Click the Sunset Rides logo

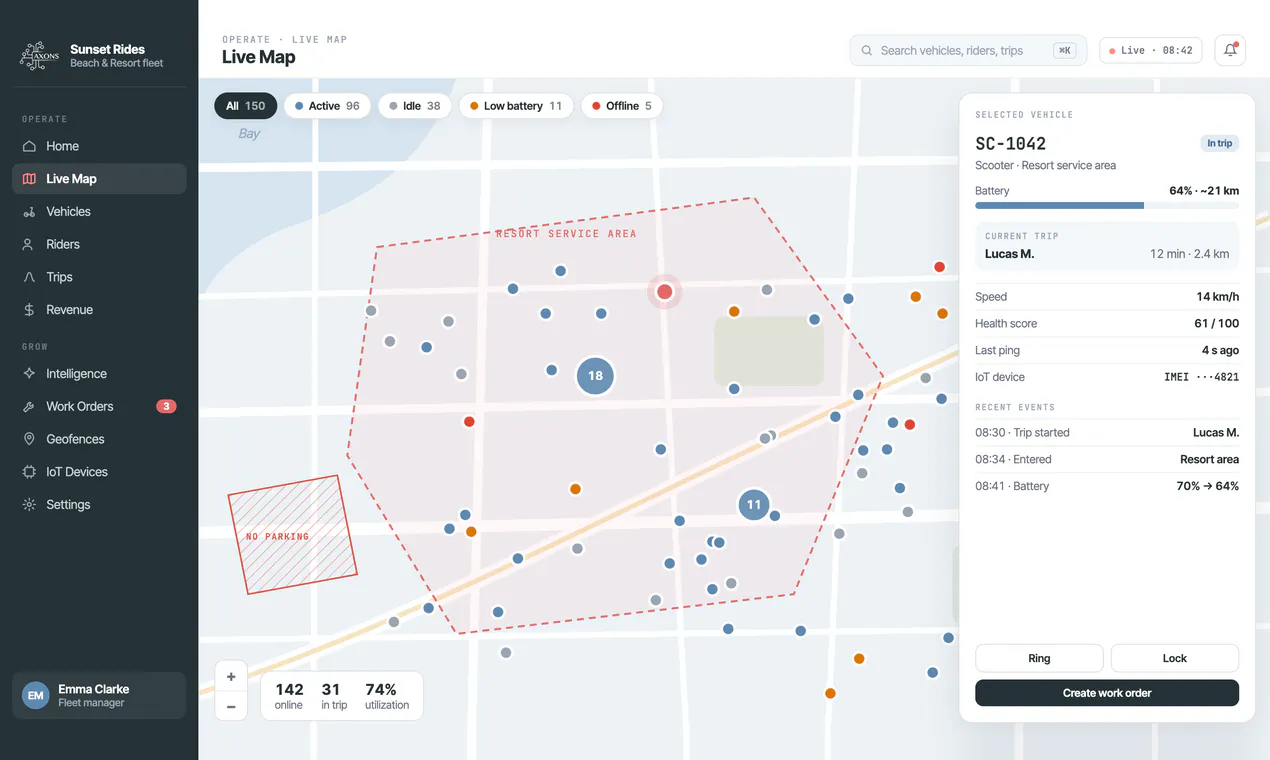click(x=40, y=55)
